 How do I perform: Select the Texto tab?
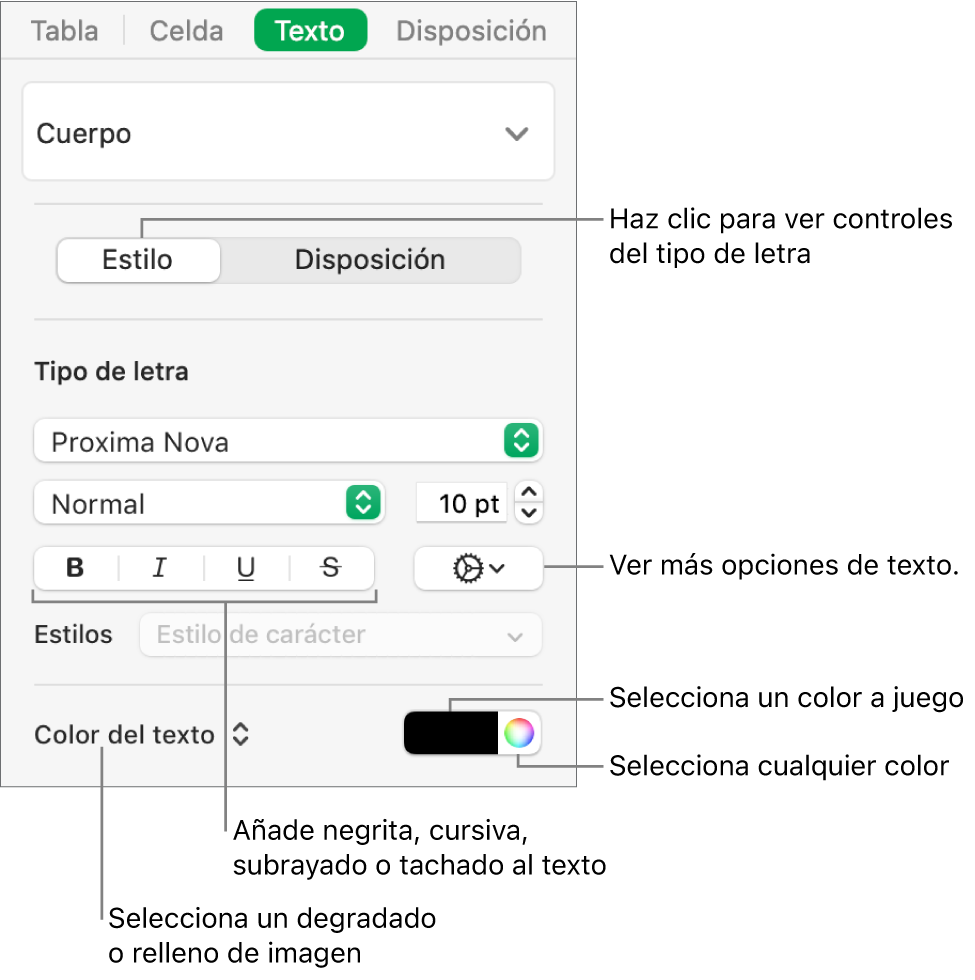pos(310,30)
